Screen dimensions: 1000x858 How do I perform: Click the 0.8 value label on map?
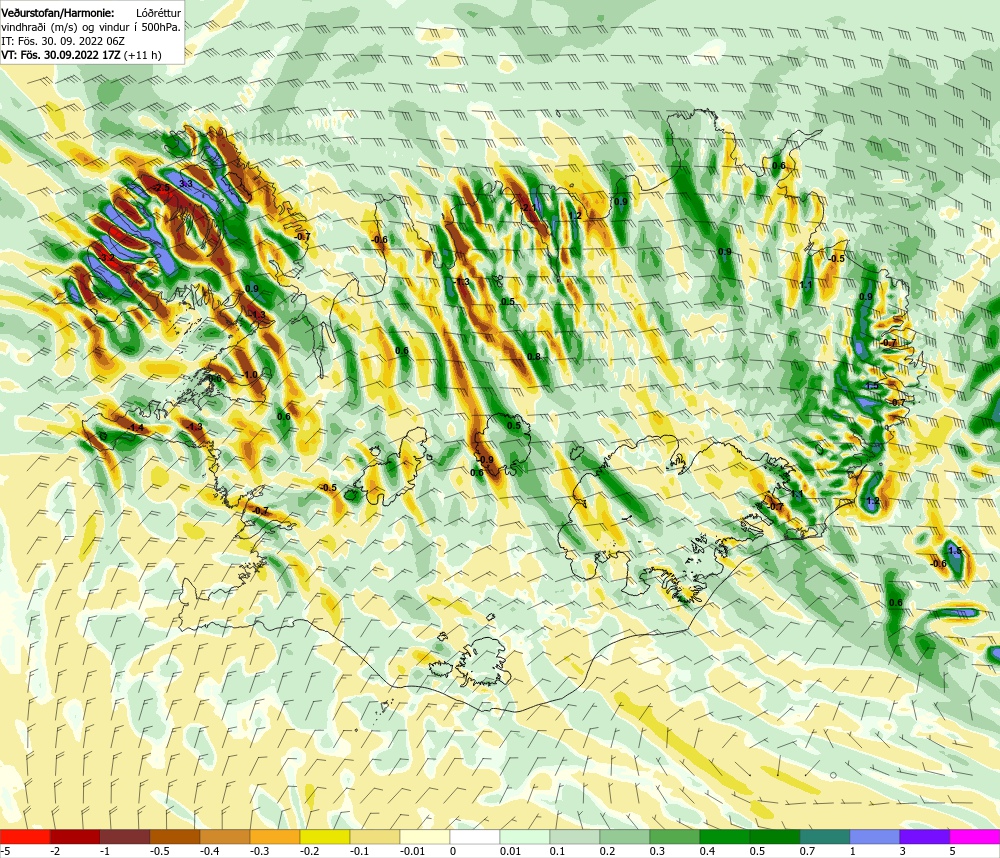[534, 357]
